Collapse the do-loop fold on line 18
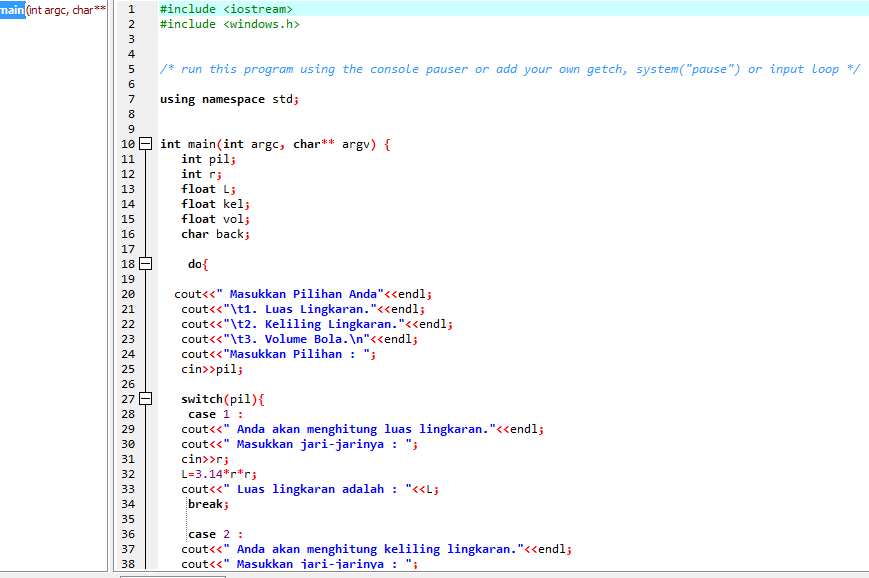The image size is (869, 578). (145, 263)
